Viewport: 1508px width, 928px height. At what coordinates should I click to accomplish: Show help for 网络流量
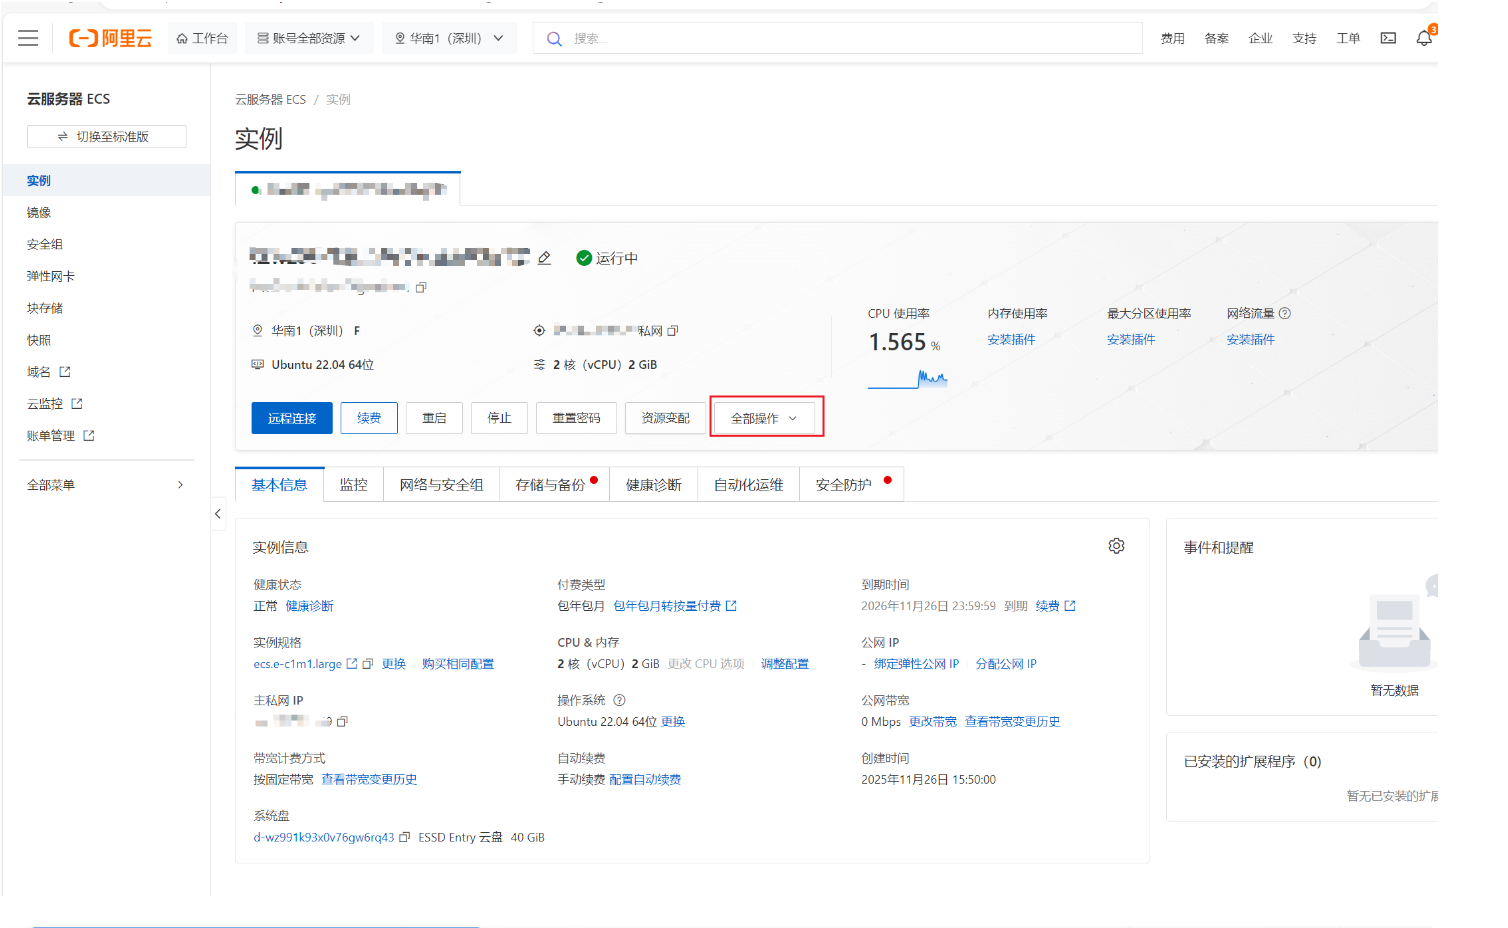[1285, 314]
